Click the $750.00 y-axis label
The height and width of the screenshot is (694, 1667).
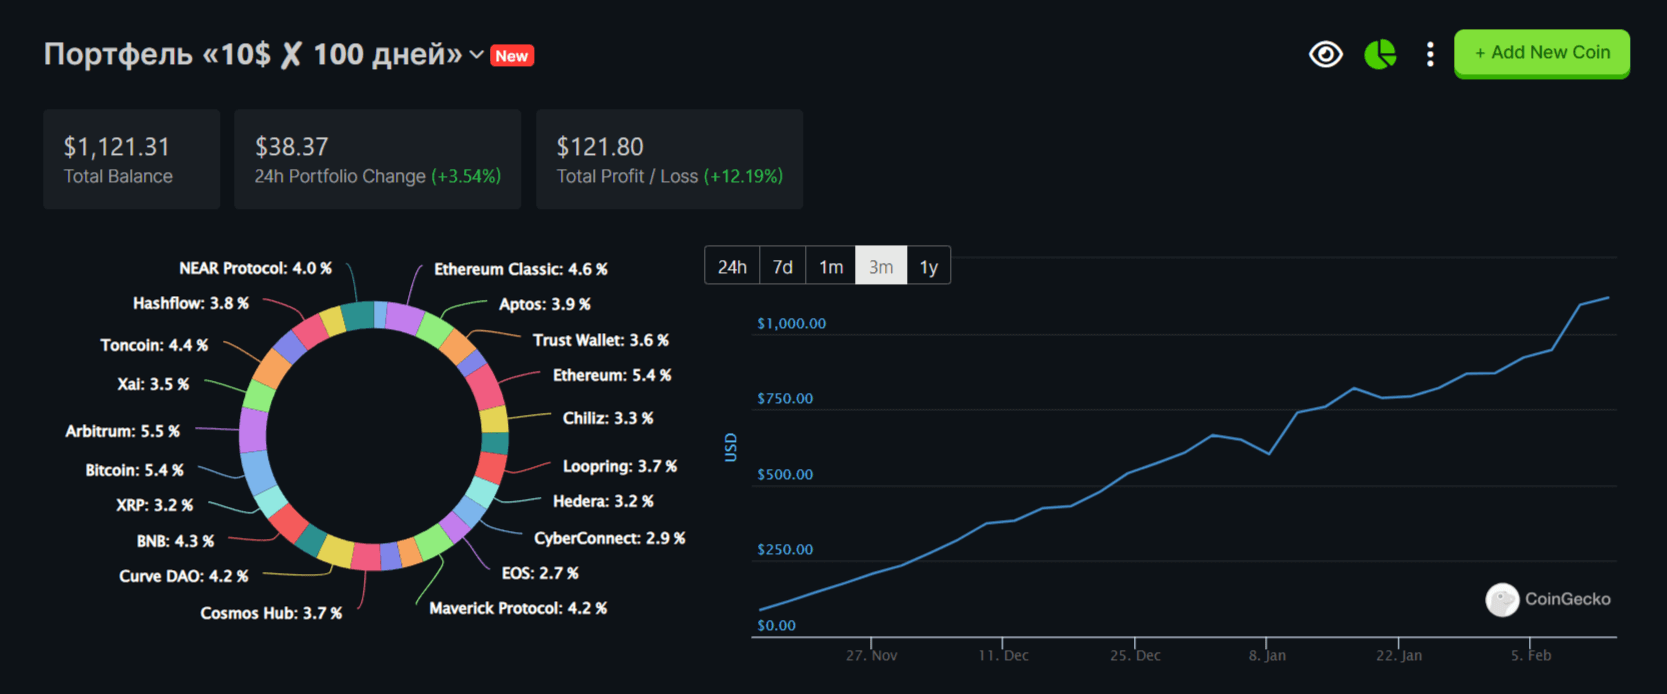pyautogui.click(x=785, y=398)
